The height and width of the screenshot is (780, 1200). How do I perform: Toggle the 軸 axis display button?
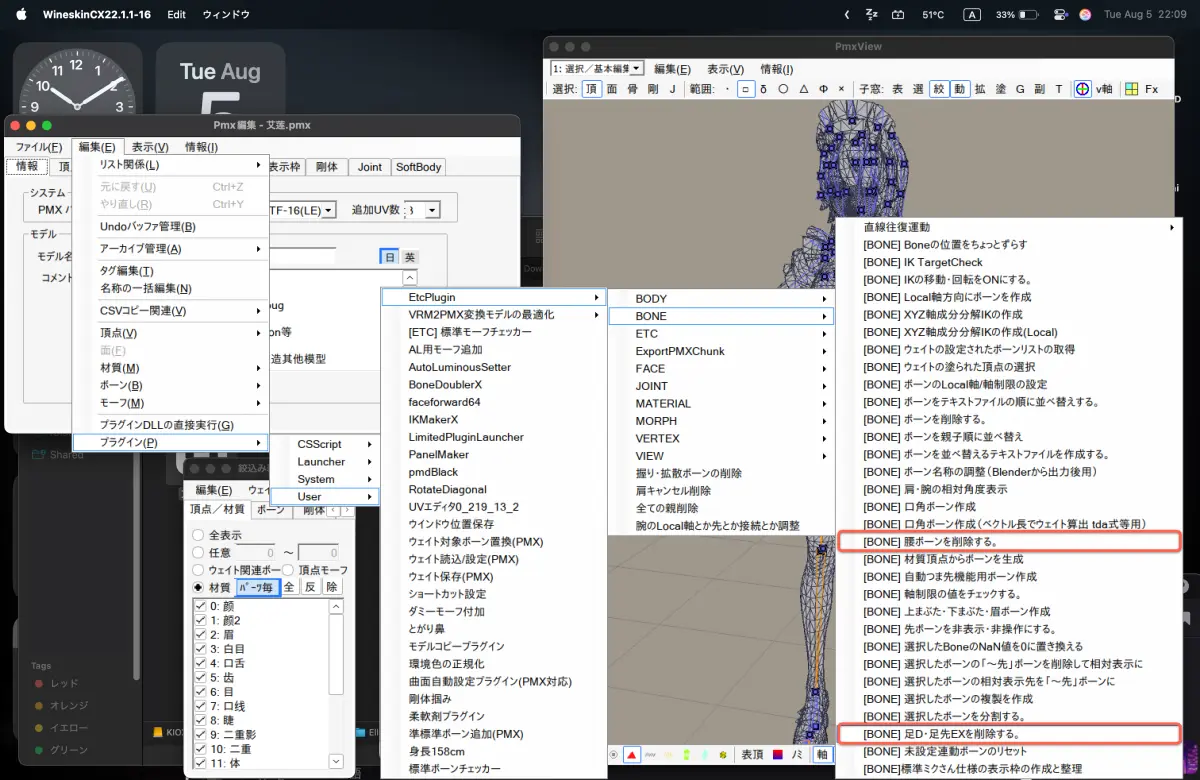(x=822, y=754)
